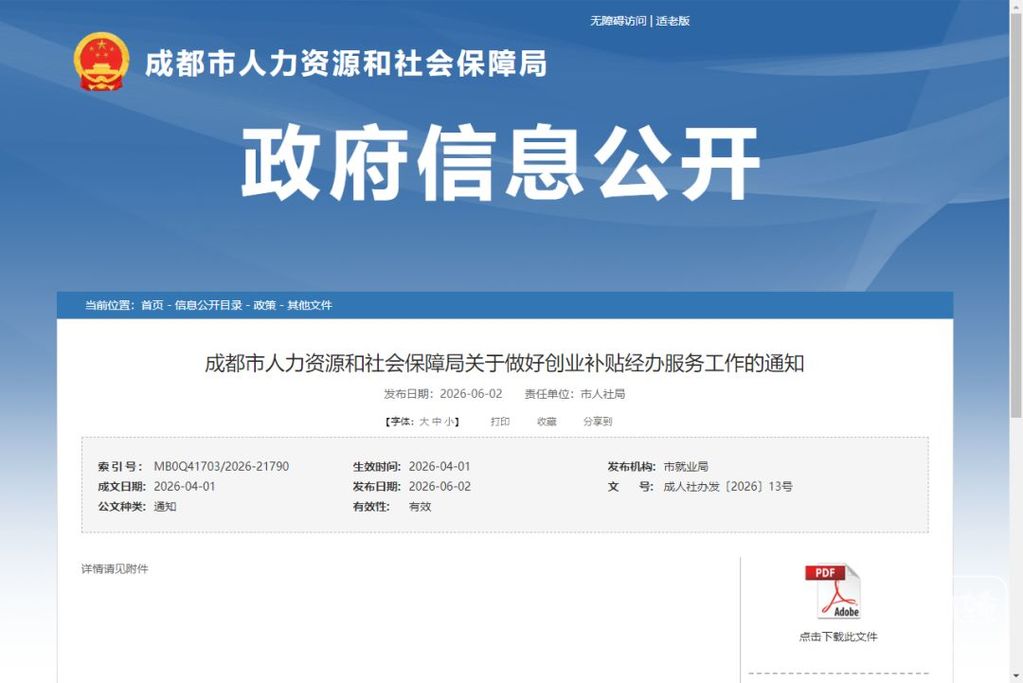This screenshot has width=1023, height=683.
Task: Click 分享到 share option
Action: 598,422
